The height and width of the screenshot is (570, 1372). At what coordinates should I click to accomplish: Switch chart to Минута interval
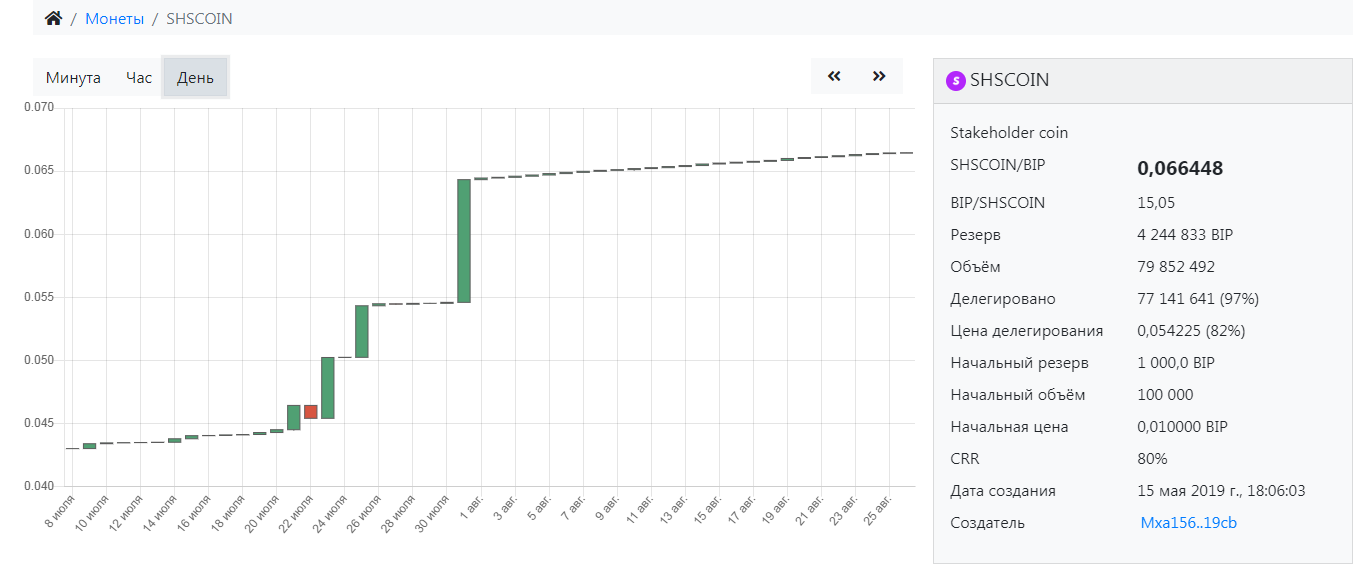click(73, 77)
